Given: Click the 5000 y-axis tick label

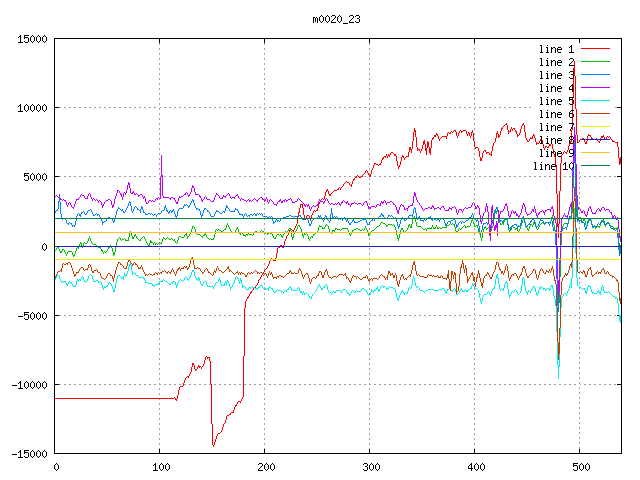Looking at the screenshot, I should pyautogui.click(x=35, y=177).
